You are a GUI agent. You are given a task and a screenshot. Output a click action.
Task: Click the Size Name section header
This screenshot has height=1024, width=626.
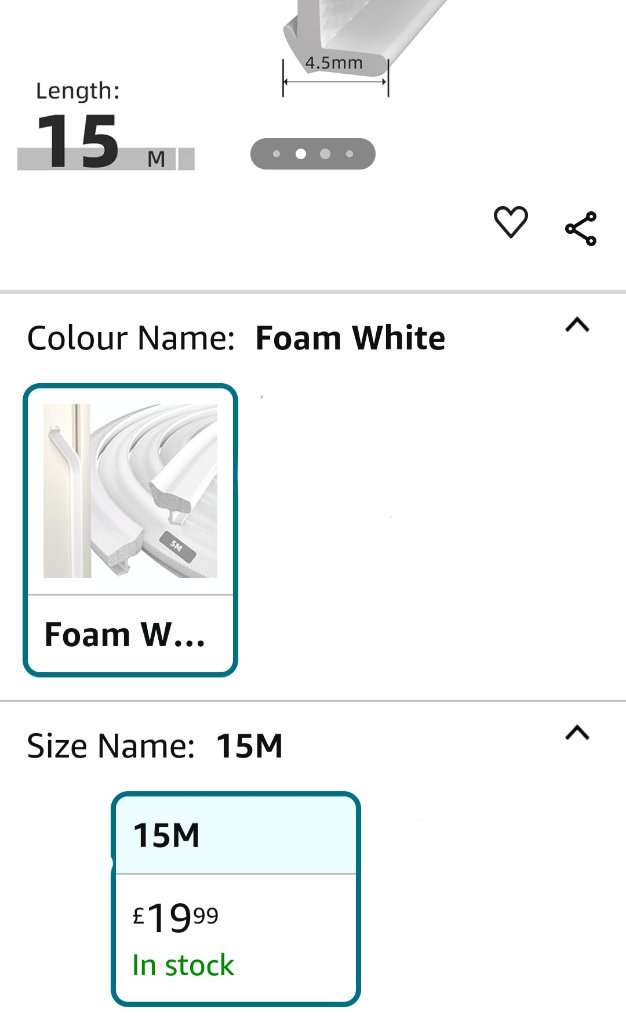[x=155, y=745]
